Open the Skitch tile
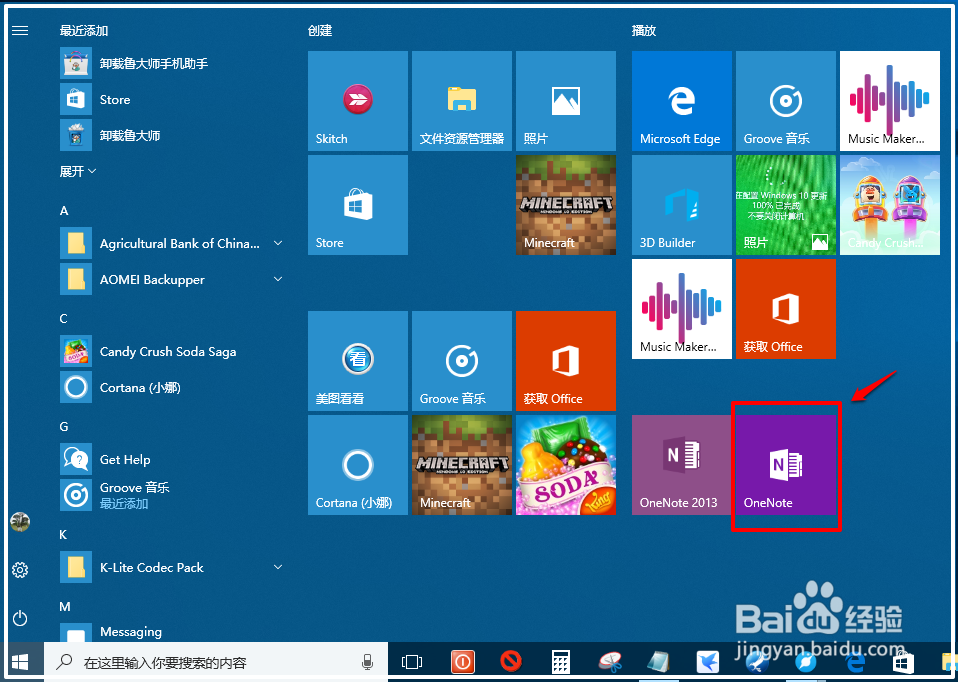 (x=357, y=101)
